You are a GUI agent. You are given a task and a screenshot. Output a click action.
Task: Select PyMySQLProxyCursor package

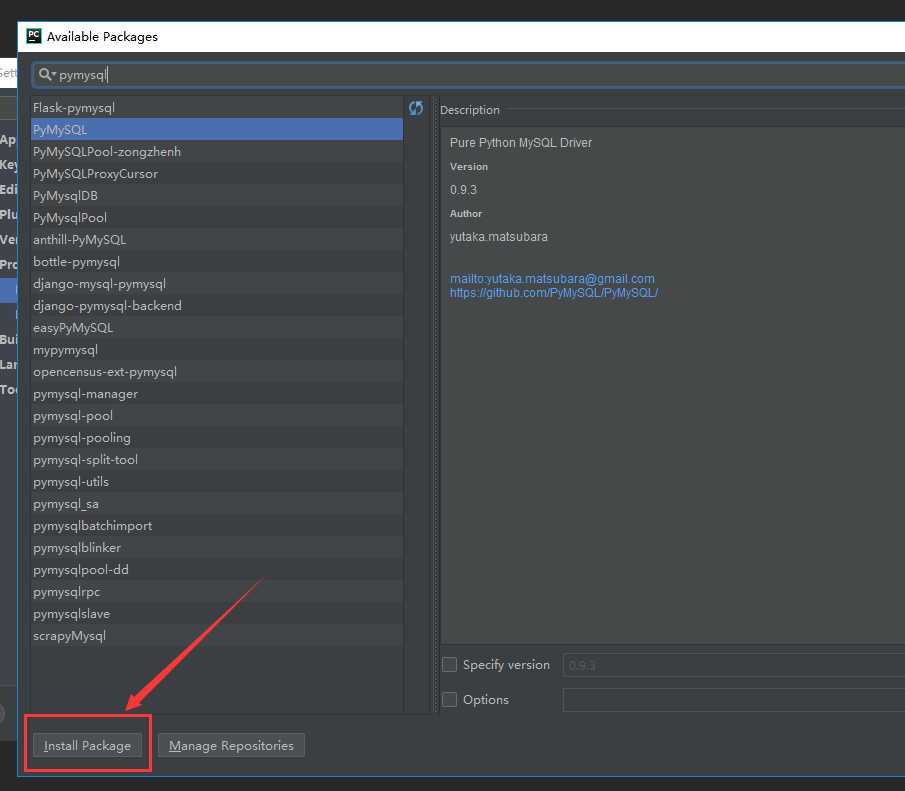click(217, 173)
